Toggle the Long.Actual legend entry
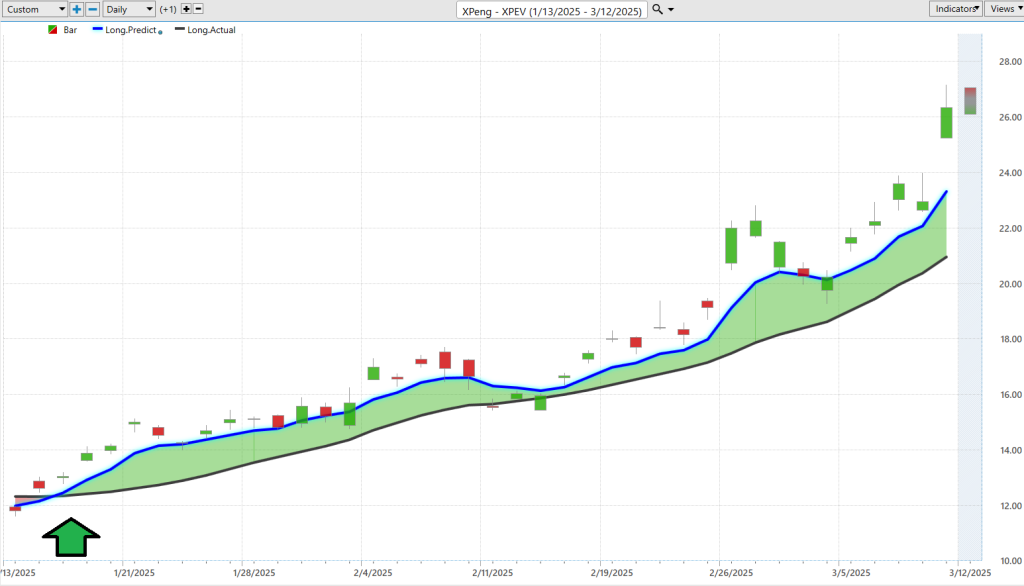Image resolution: width=1024 pixels, height=586 pixels. click(x=205, y=30)
